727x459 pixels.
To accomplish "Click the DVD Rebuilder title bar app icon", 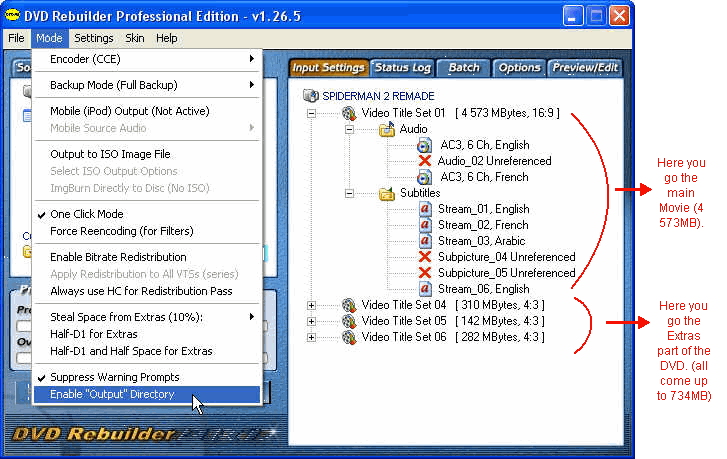I will [12, 15].
